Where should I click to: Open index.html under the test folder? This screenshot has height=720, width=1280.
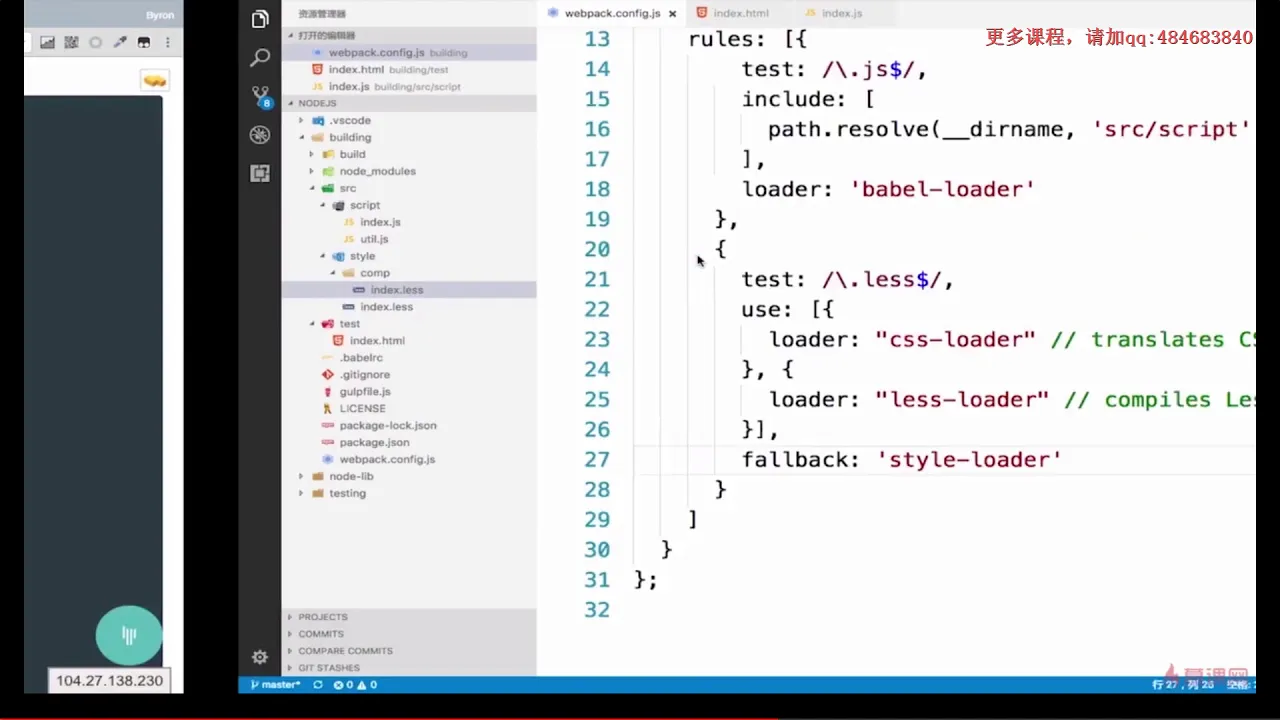(x=409, y=340)
